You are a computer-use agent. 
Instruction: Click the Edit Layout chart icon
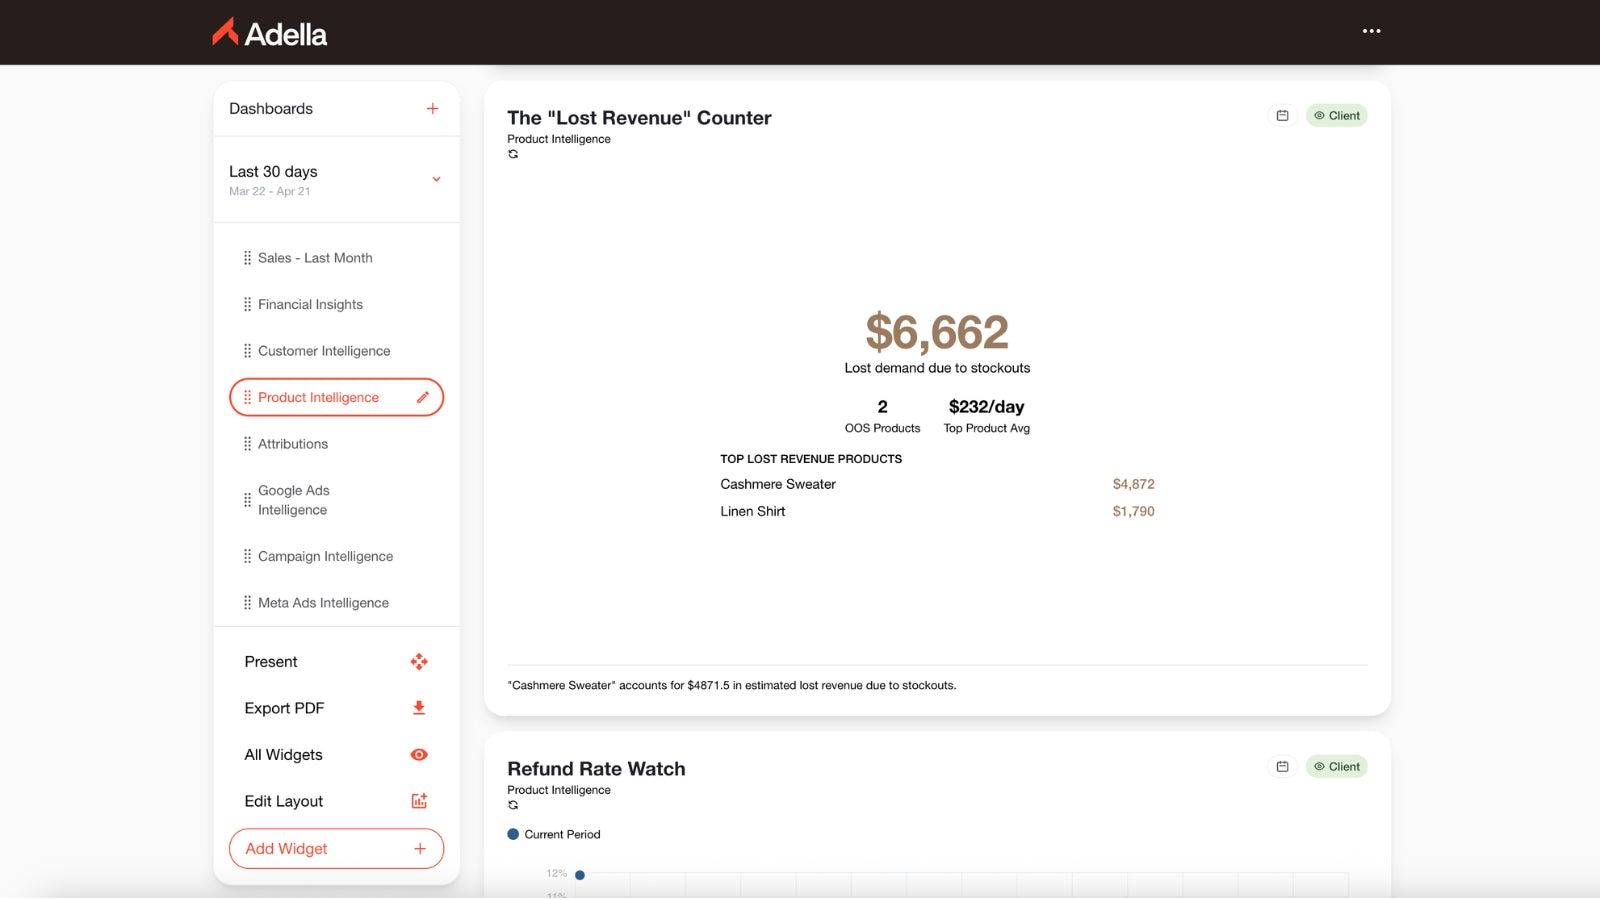(x=419, y=801)
